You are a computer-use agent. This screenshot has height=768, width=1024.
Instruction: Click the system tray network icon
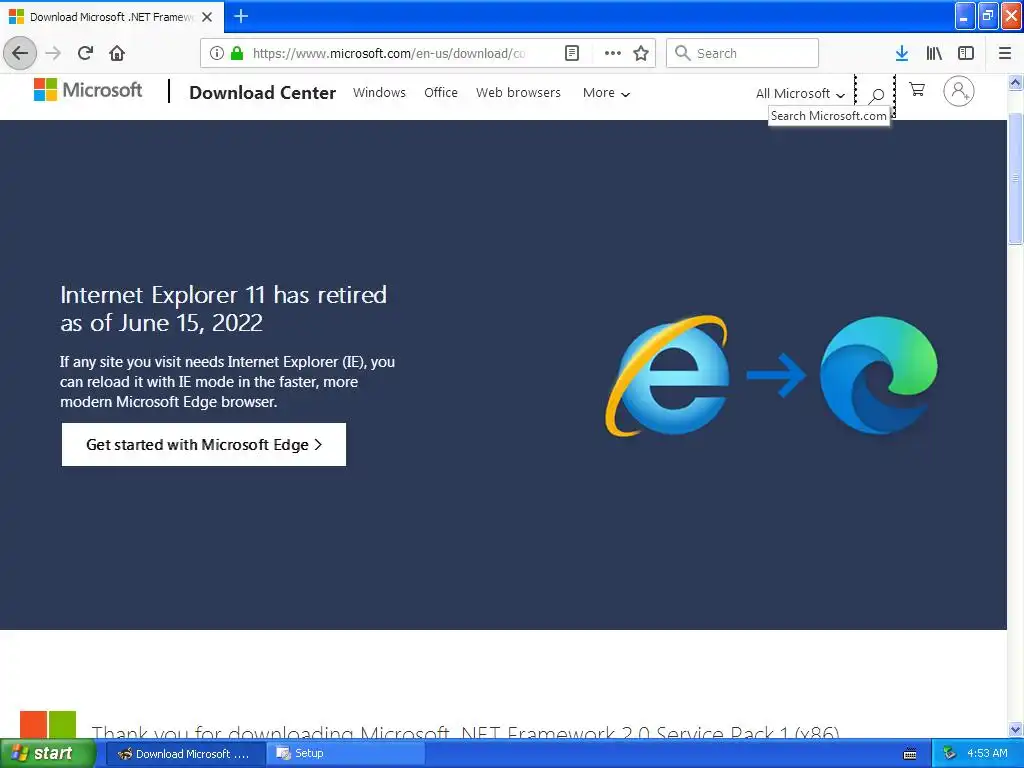click(950, 754)
